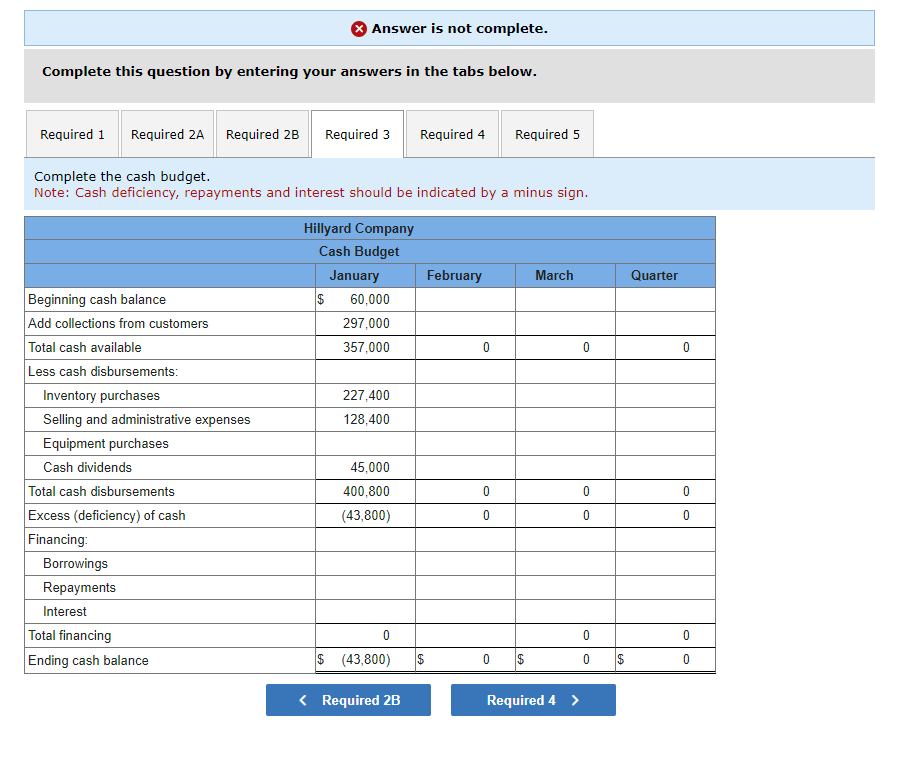The height and width of the screenshot is (767, 900).
Task: Click the March Repayments input cell
Action: (565, 587)
